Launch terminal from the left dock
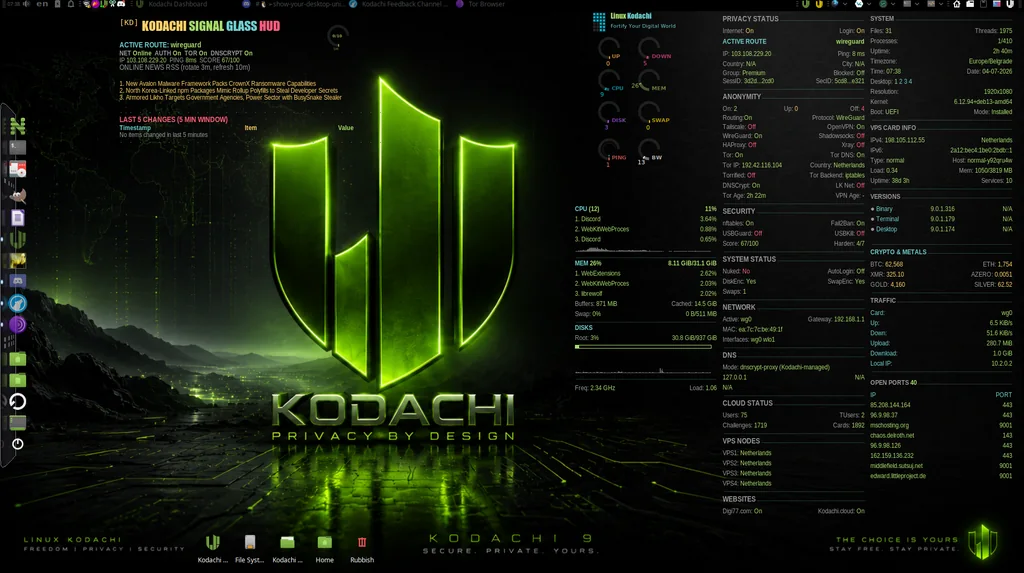 pos(18,147)
